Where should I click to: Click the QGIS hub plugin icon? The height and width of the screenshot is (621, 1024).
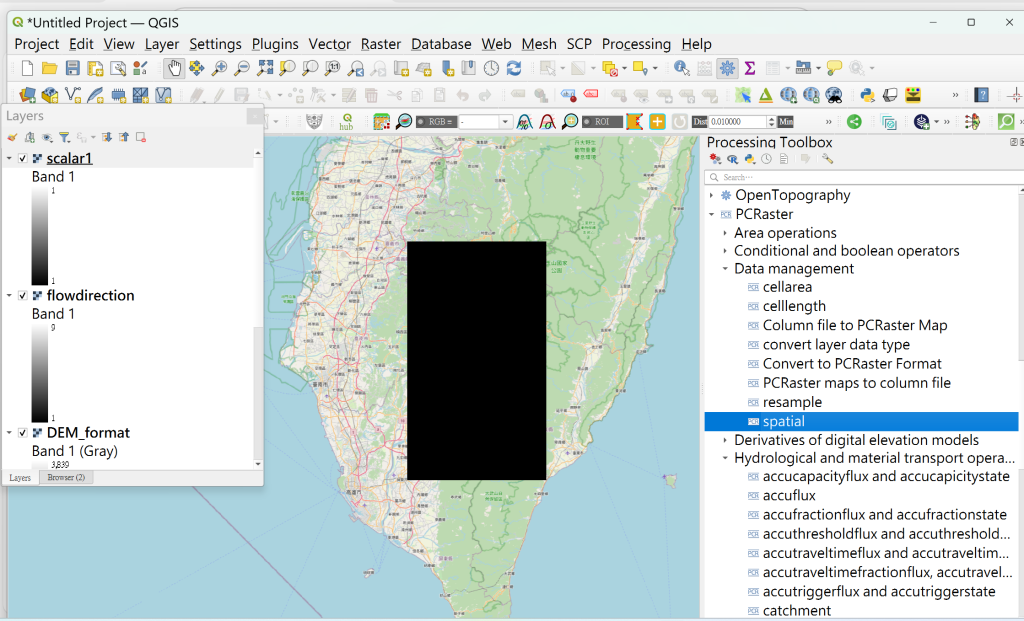(x=346, y=121)
